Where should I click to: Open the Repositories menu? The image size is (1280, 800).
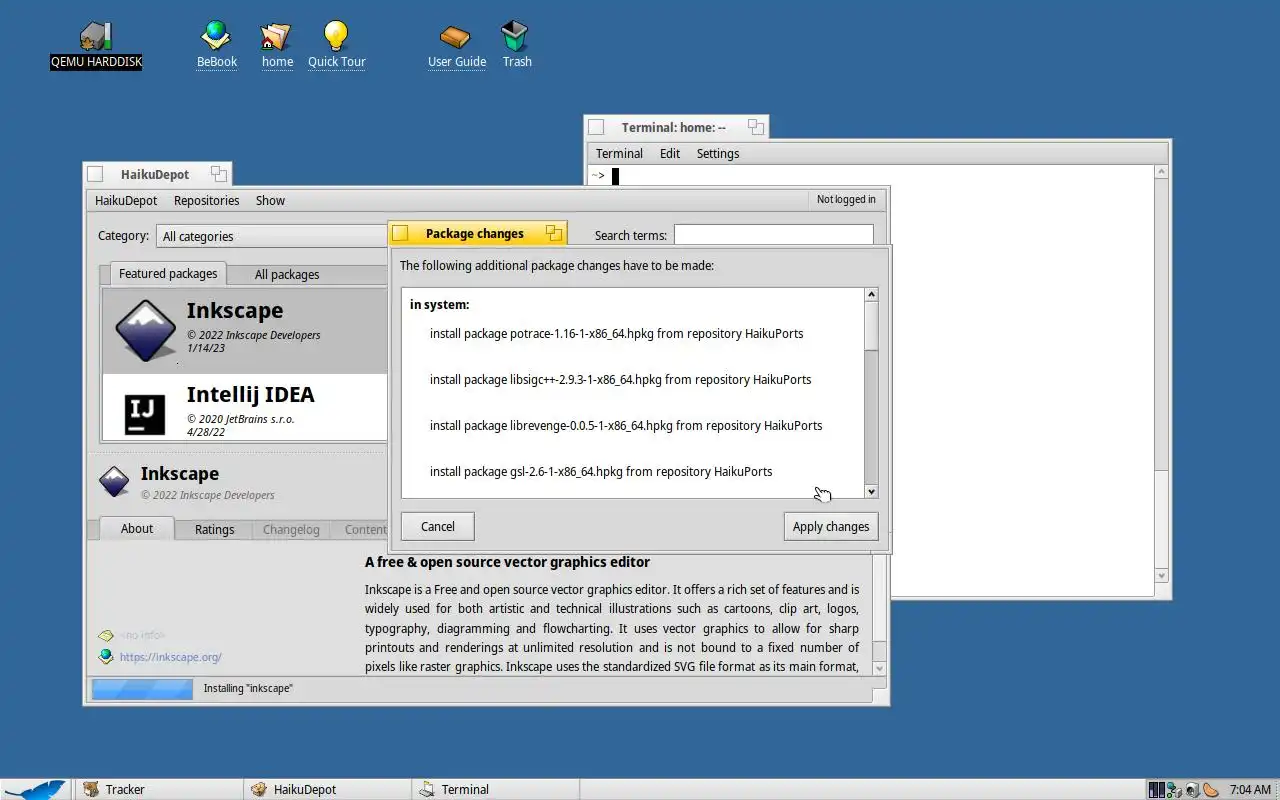pos(206,200)
